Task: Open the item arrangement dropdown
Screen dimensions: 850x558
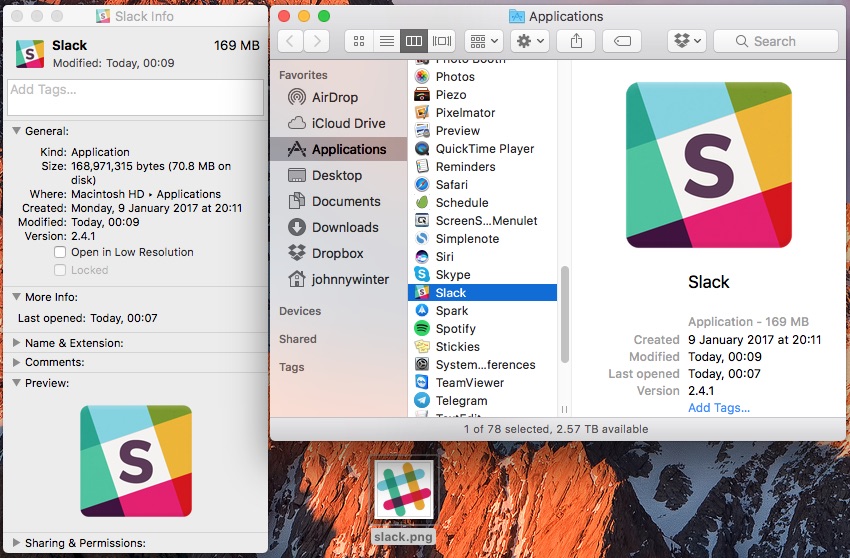Action: click(x=484, y=41)
